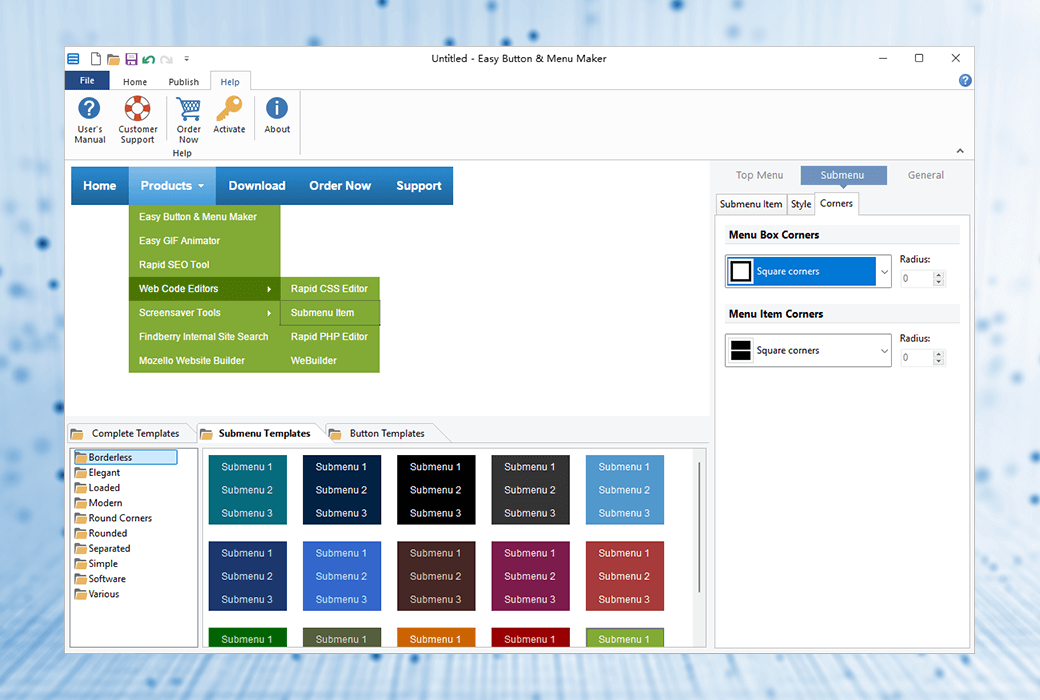The image size is (1040, 700).
Task: Click Order Now in the blue preview menu
Action: [x=340, y=186]
